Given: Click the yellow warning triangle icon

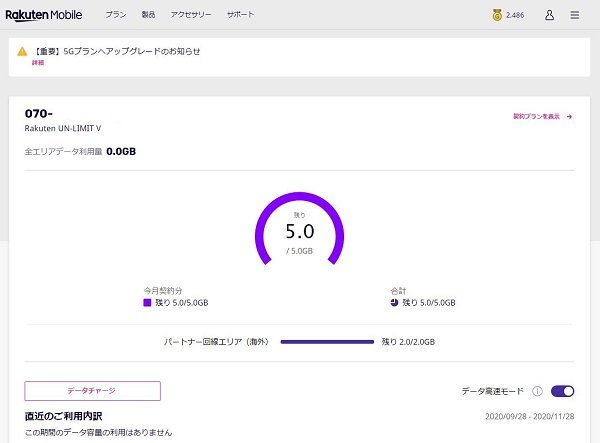Looking at the screenshot, I should coord(22,51).
